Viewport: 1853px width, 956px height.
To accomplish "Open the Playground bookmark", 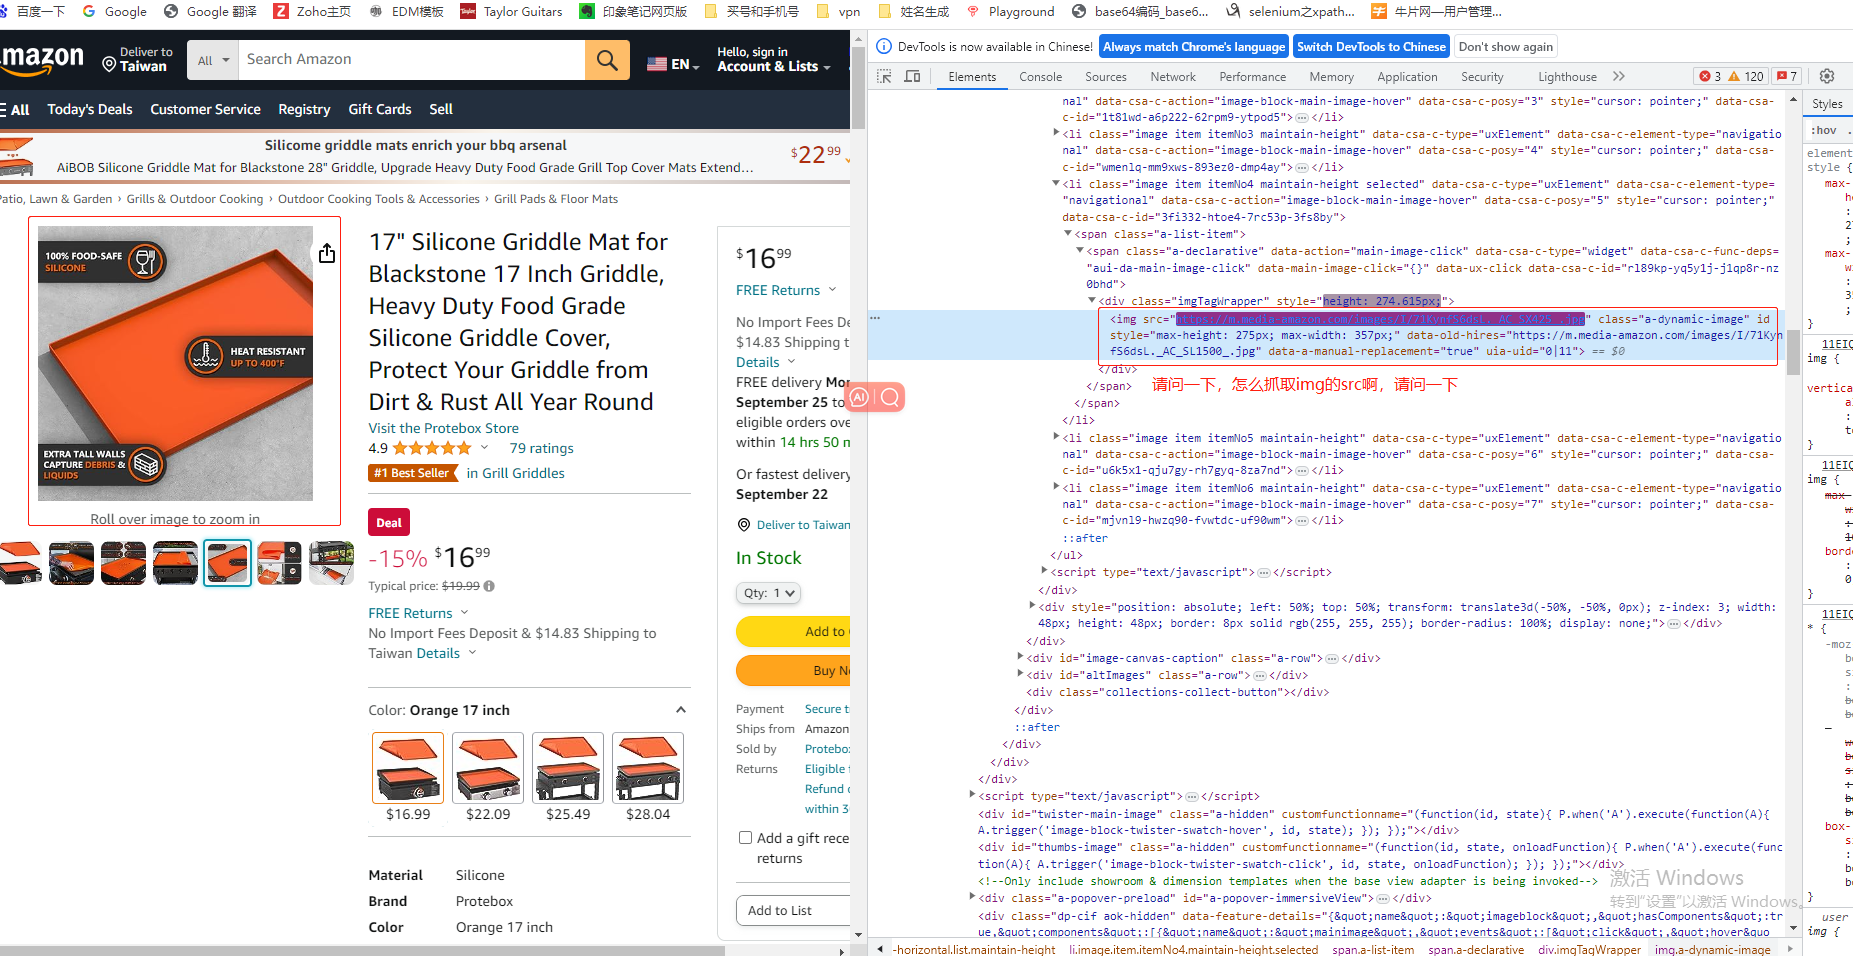I will [x=1010, y=11].
